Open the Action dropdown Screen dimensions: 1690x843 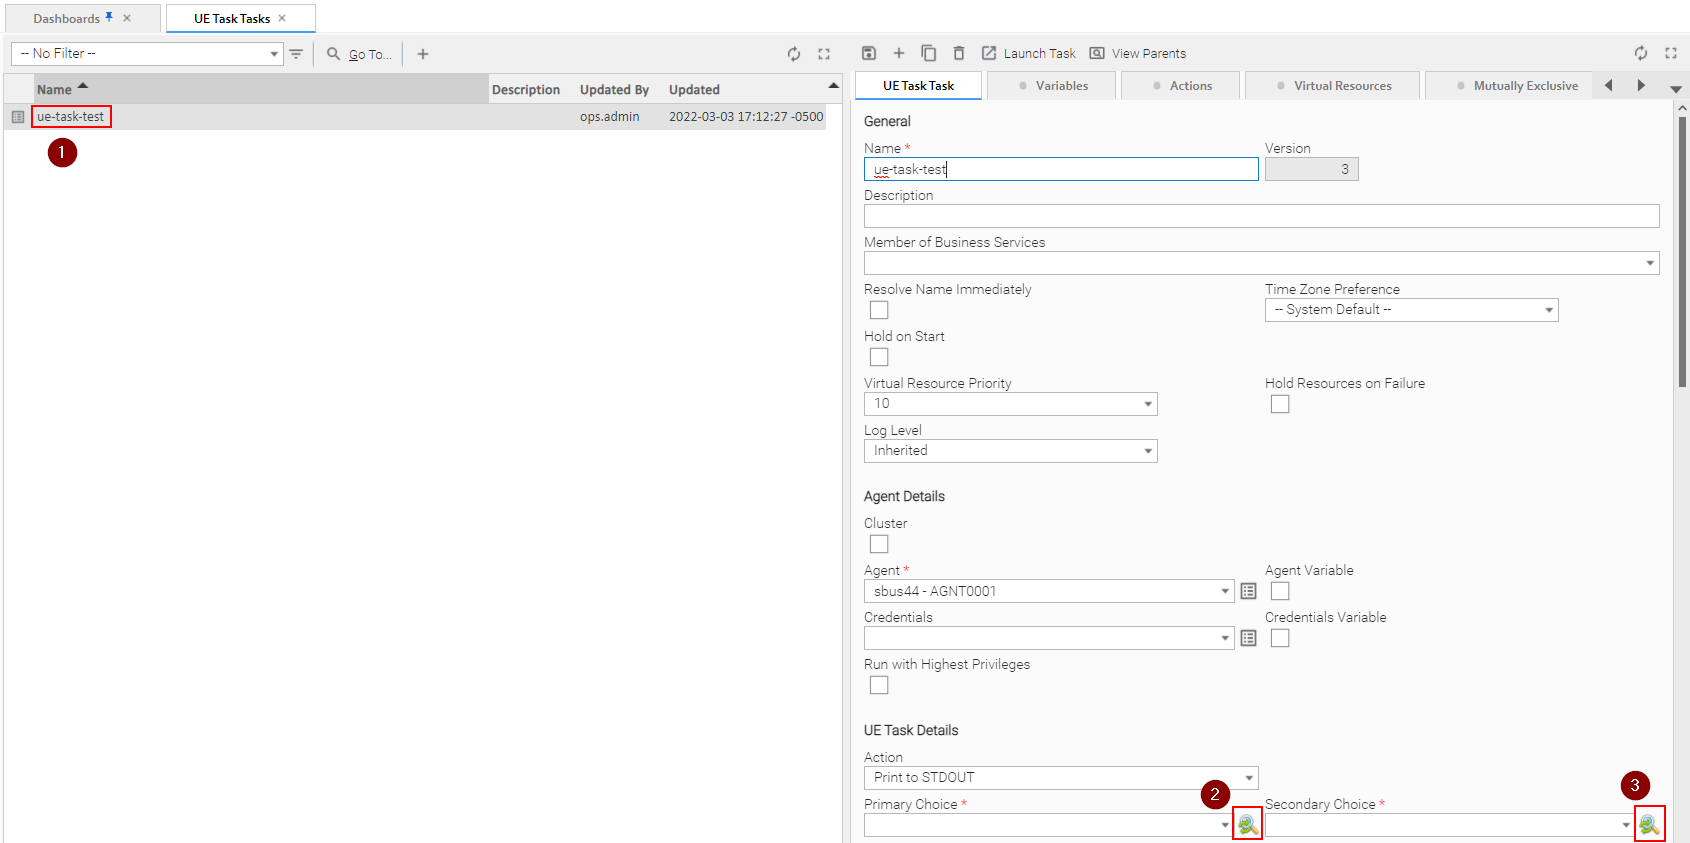tap(1060, 778)
